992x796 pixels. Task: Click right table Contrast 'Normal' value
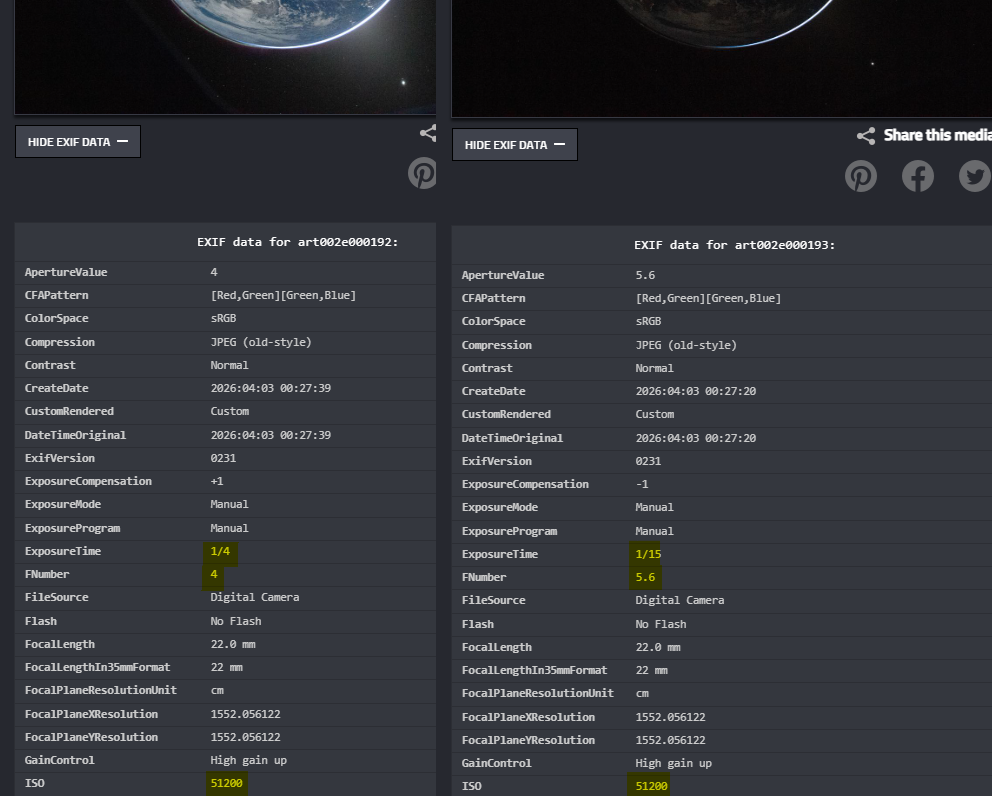point(655,368)
